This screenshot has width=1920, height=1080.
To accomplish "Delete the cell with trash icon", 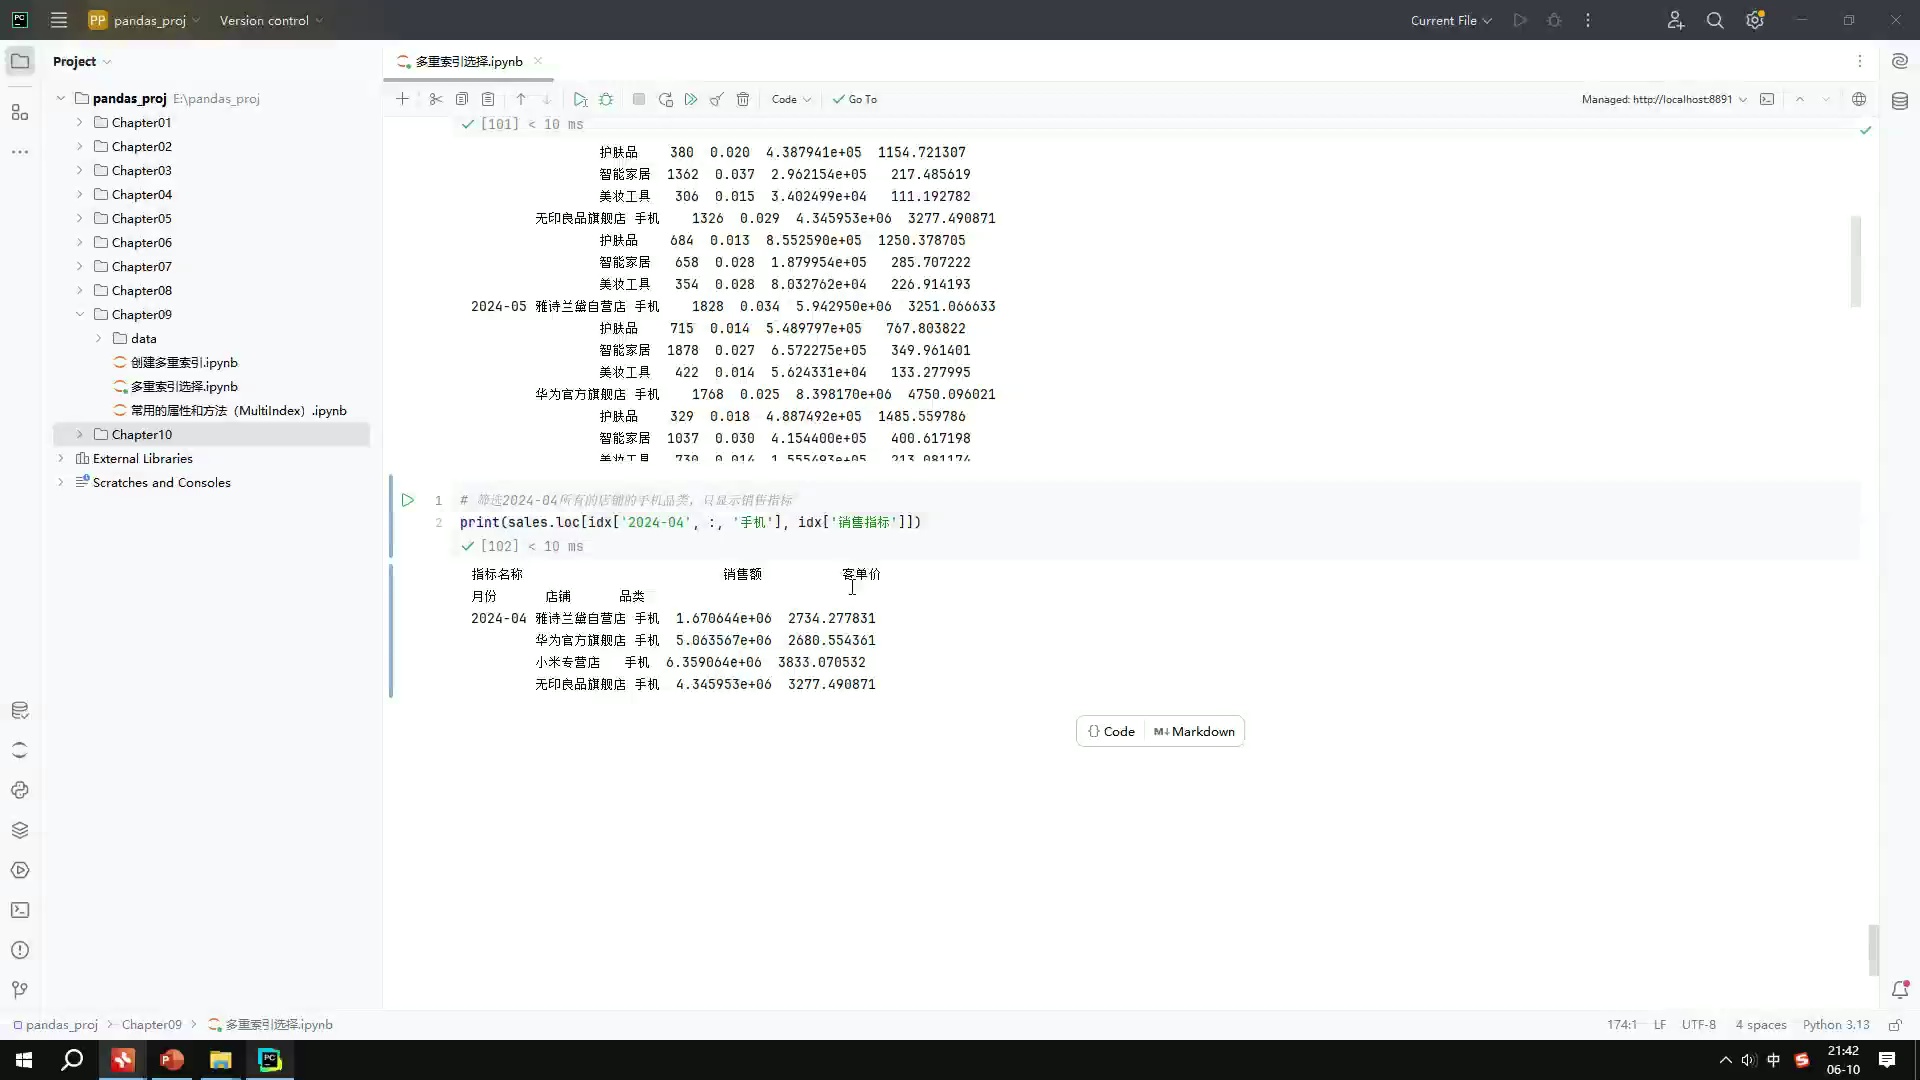I will coord(743,99).
